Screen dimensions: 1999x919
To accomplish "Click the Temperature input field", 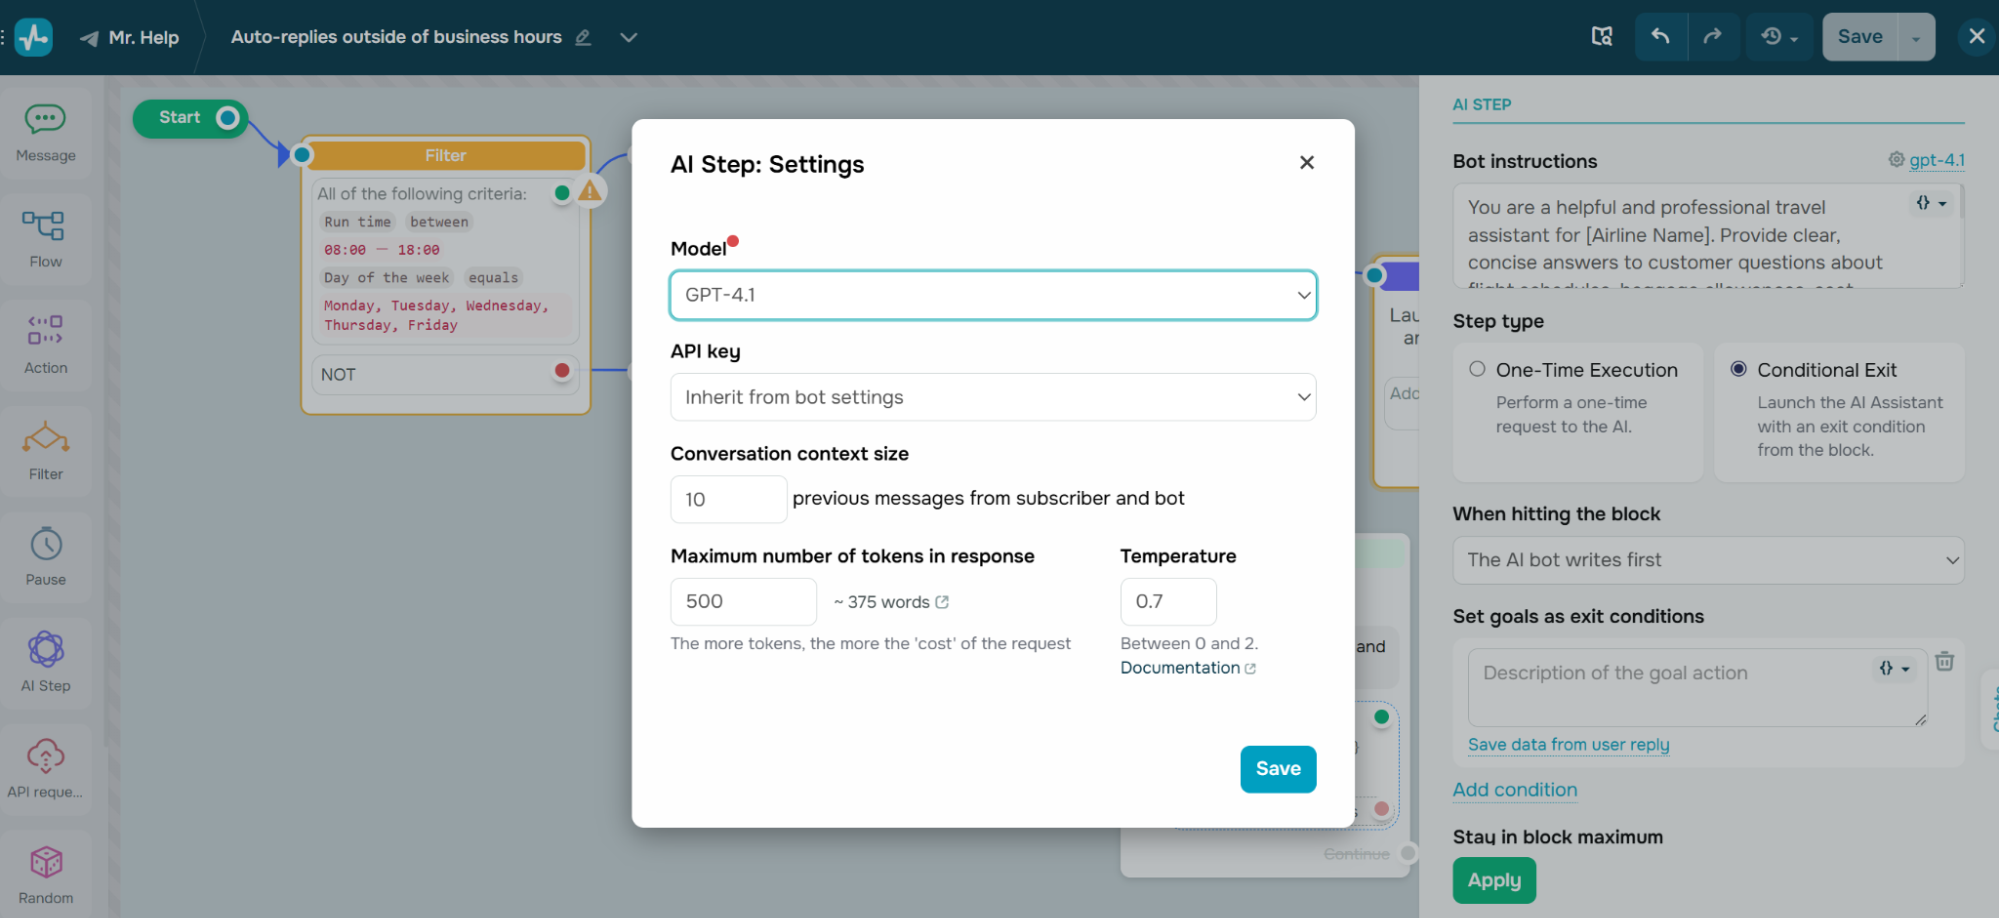I will click(x=1168, y=601).
